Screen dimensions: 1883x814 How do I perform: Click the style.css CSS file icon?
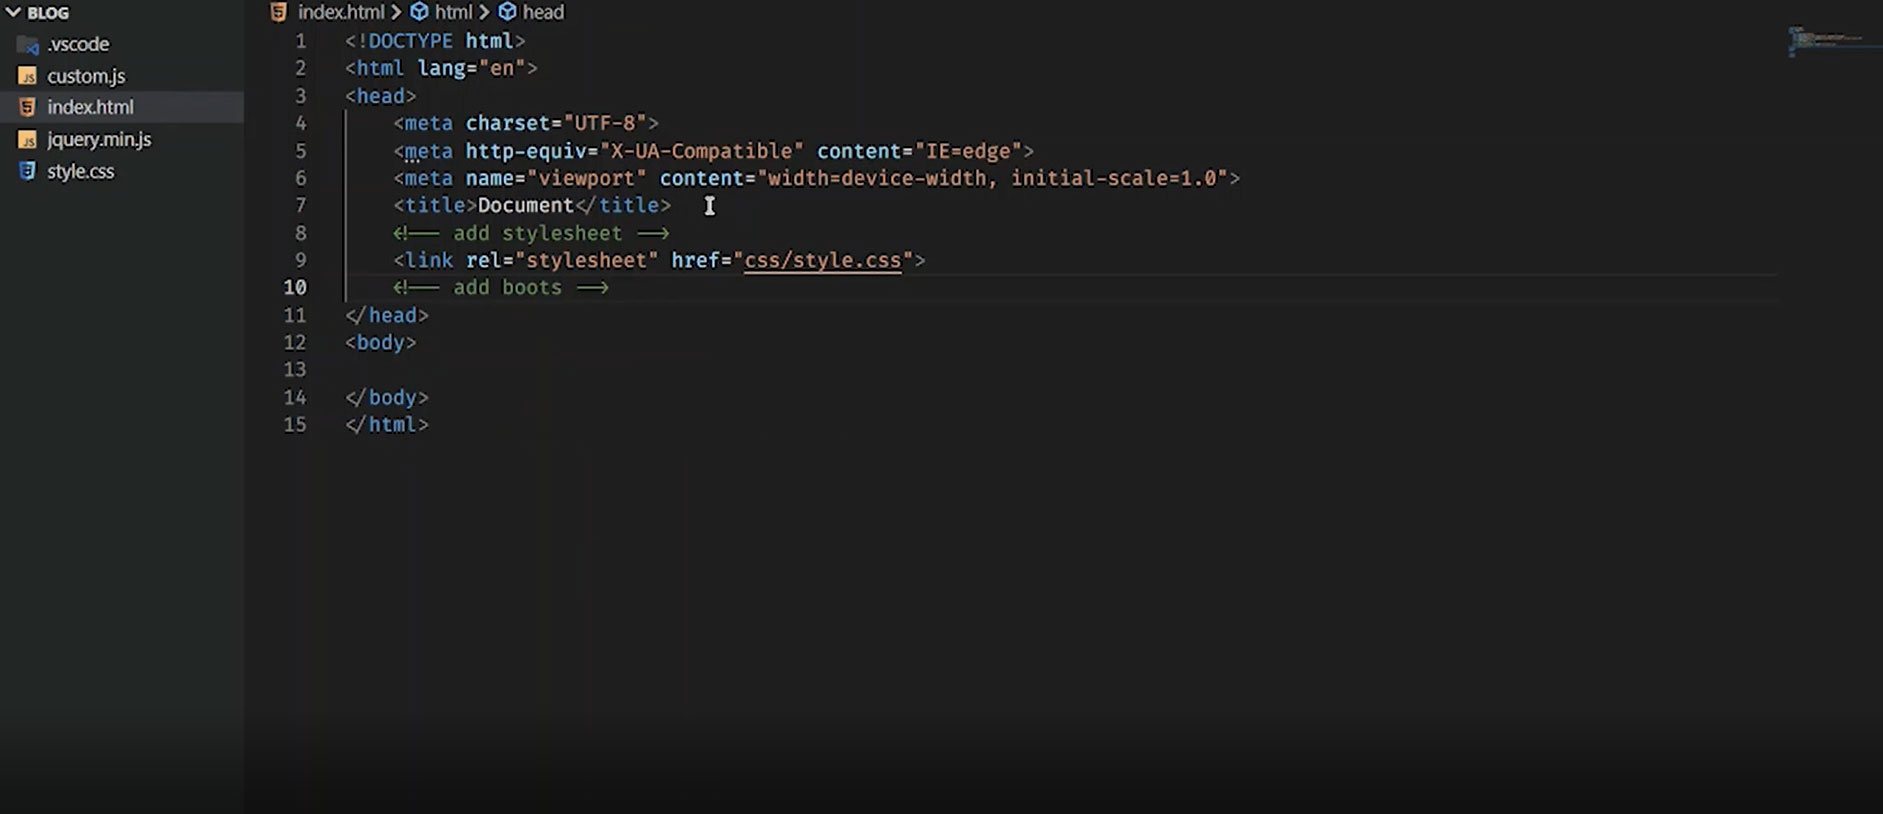(28, 171)
